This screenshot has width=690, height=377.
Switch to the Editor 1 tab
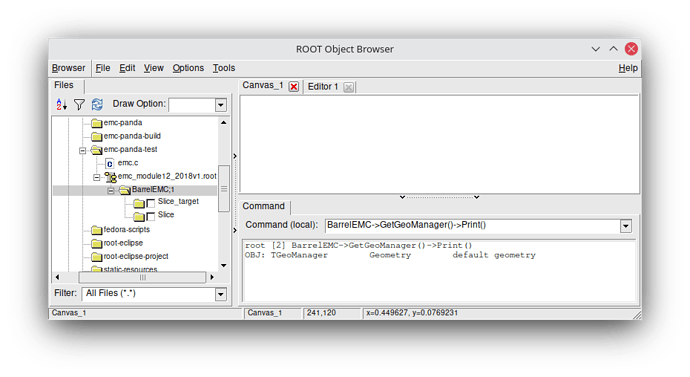pos(323,87)
